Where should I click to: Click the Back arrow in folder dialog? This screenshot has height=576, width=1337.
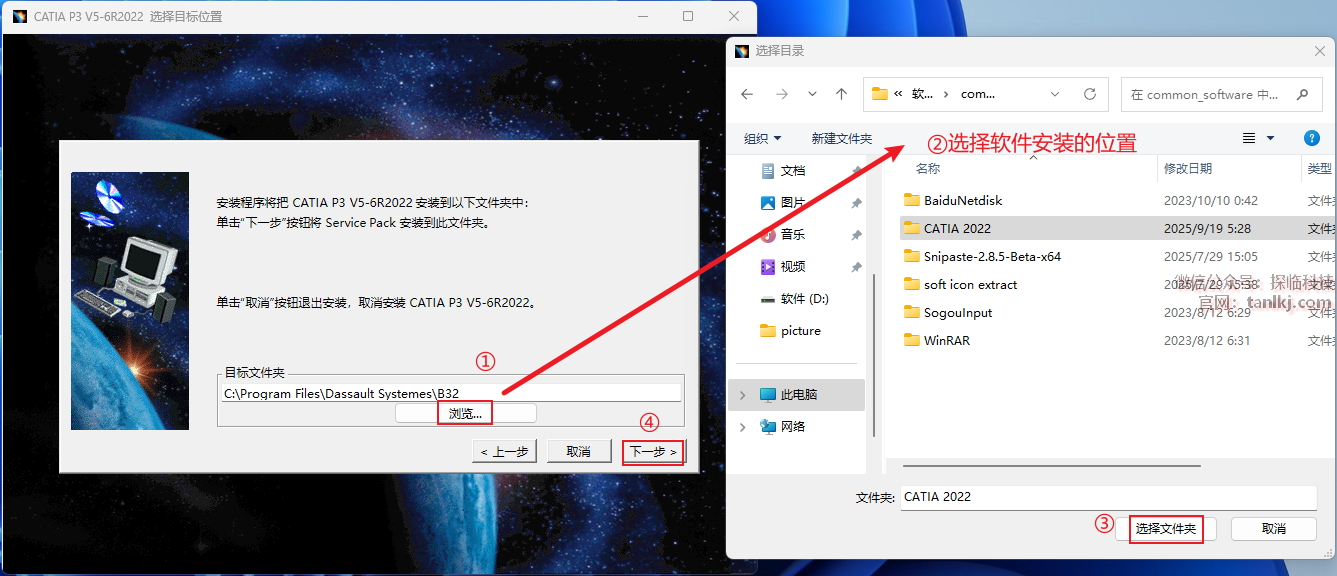click(x=747, y=94)
